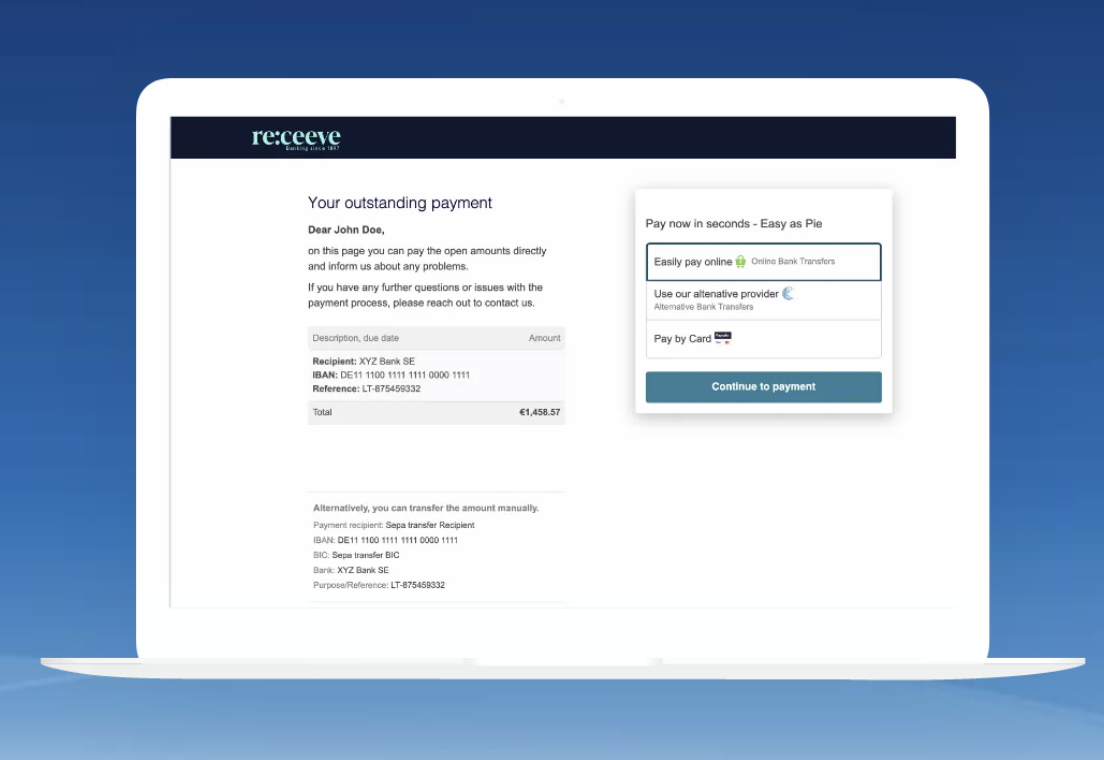The image size is (1104, 760).
Task: Click 'Alternatively, you can transfer the amount manually.'
Action: [x=426, y=508]
